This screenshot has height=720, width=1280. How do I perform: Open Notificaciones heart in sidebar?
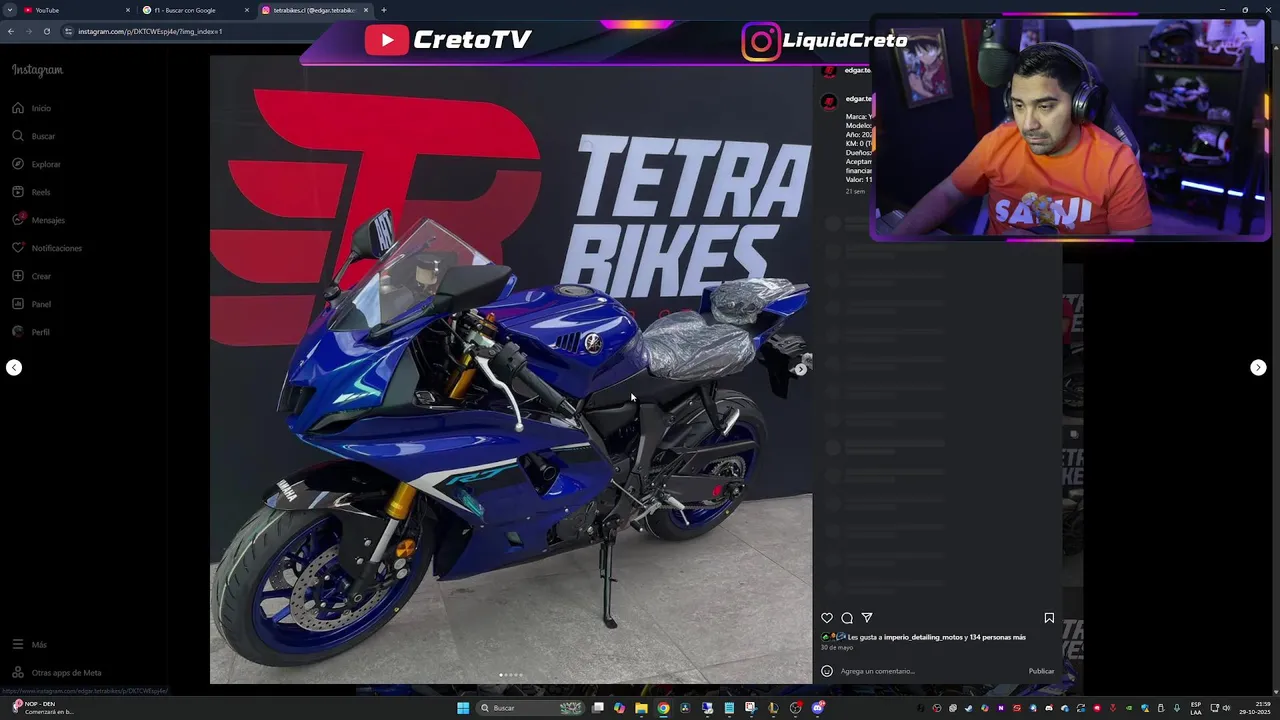tap(47, 248)
